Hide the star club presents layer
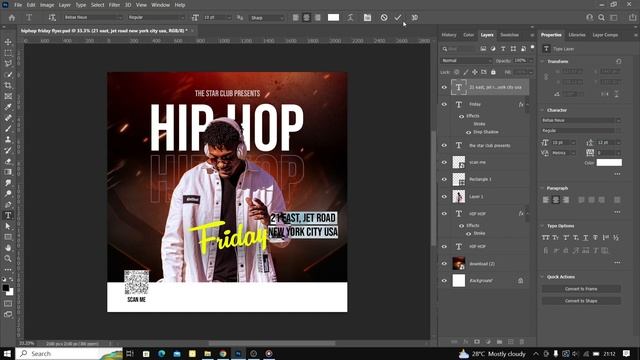The height and width of the screenshot is (360, 640). (444, 145)
